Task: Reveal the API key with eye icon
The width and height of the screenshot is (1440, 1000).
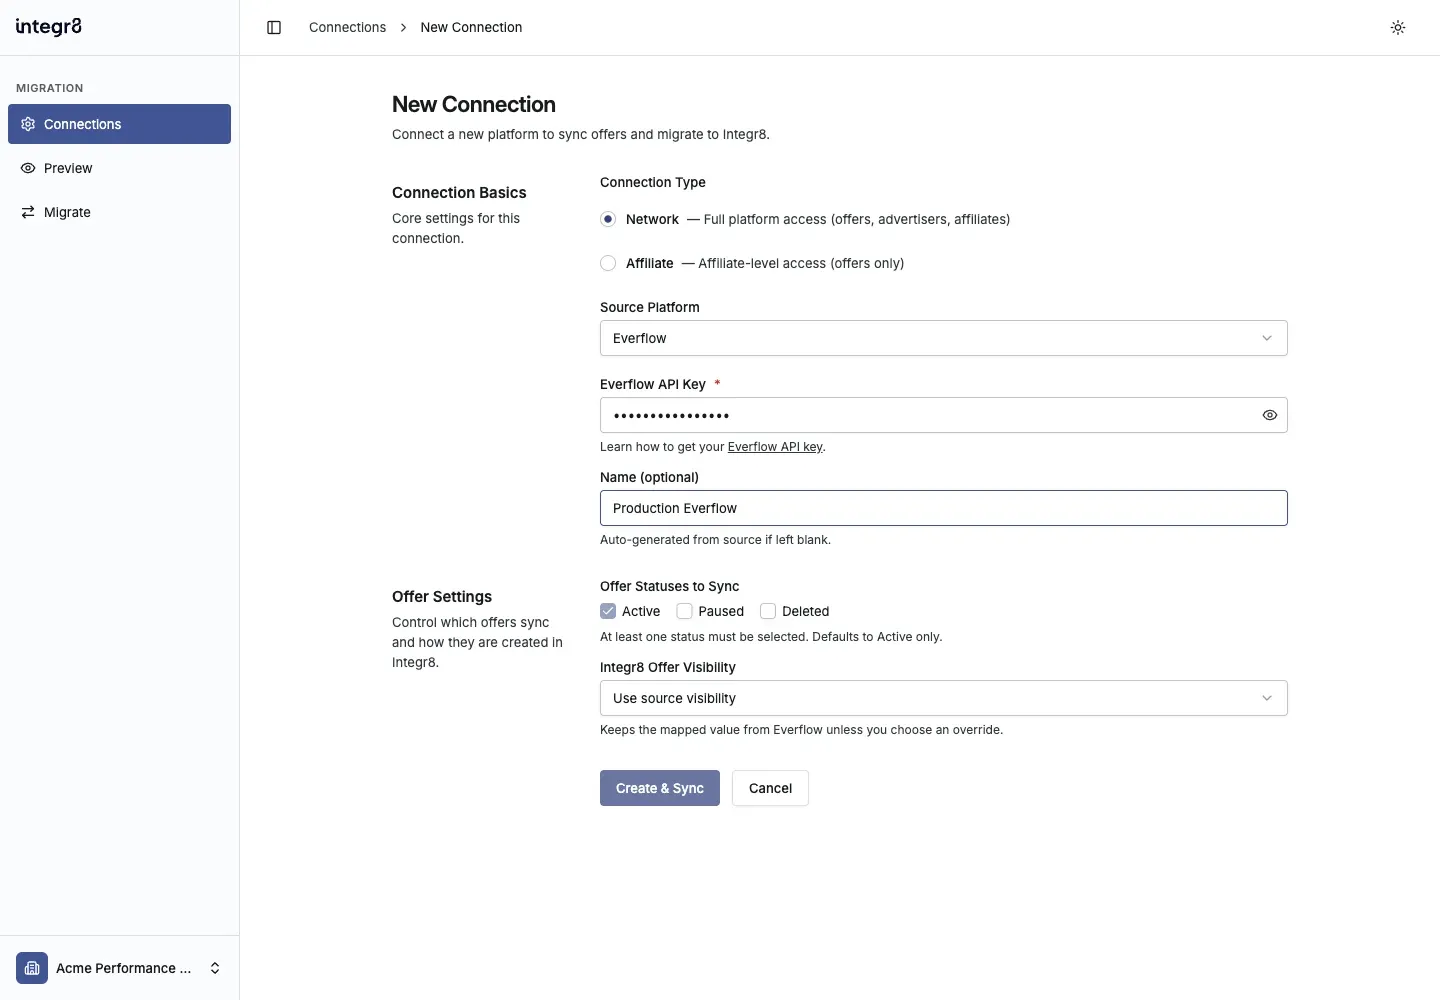Action: click(x=1269, y=415)
